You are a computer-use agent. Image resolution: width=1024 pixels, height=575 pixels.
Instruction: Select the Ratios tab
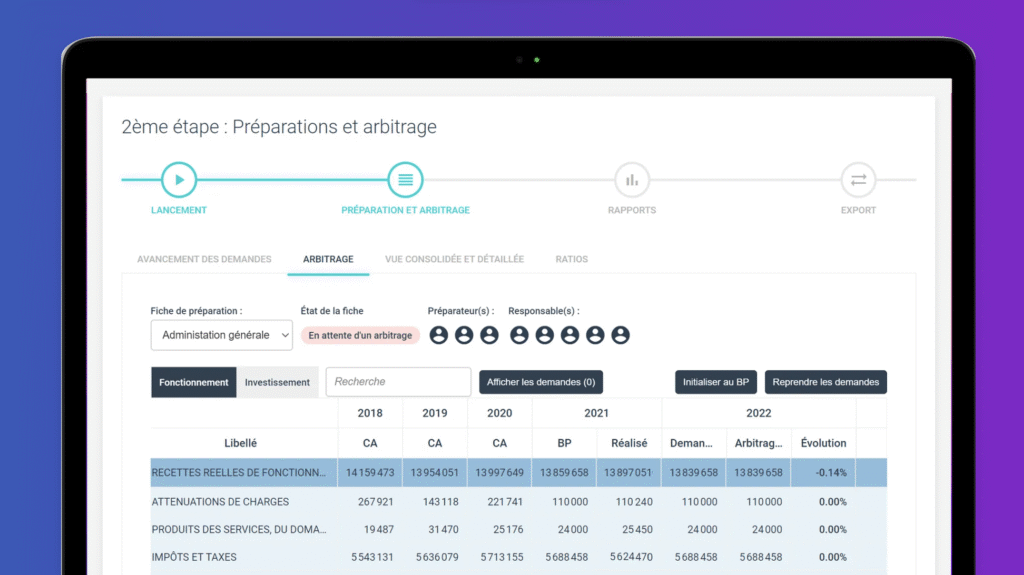571,259
